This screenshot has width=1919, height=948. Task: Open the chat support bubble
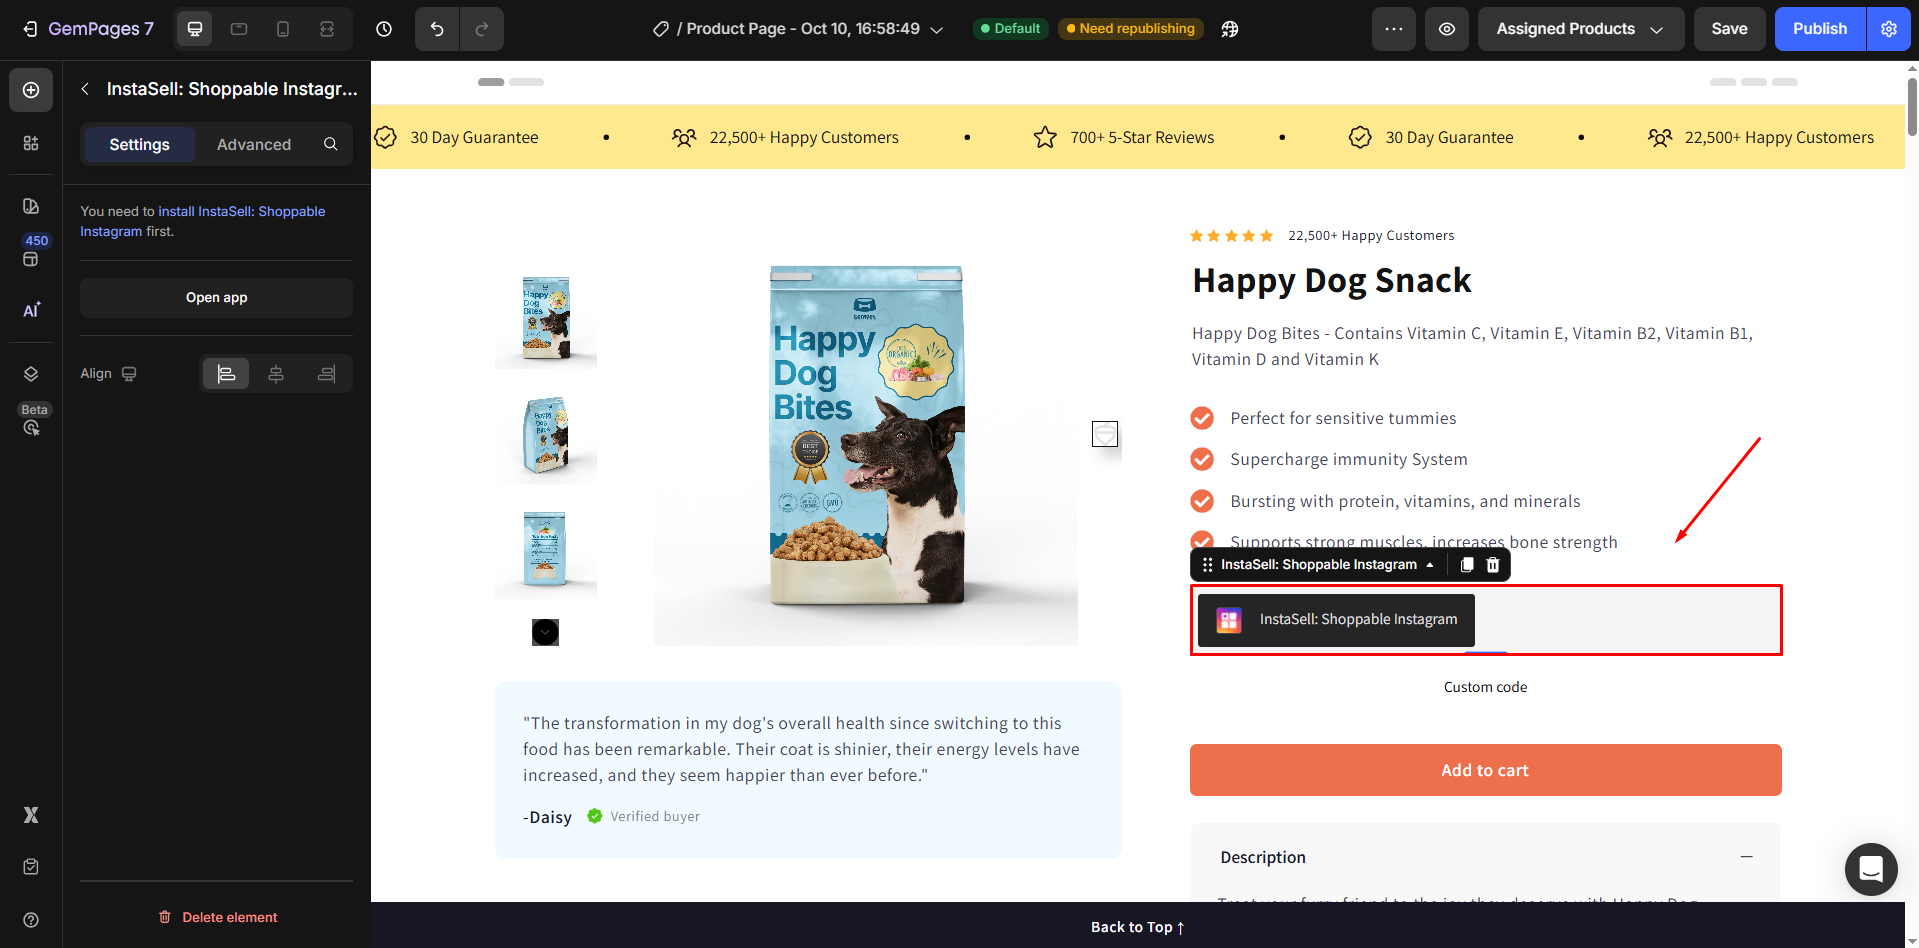point(1871,869)
